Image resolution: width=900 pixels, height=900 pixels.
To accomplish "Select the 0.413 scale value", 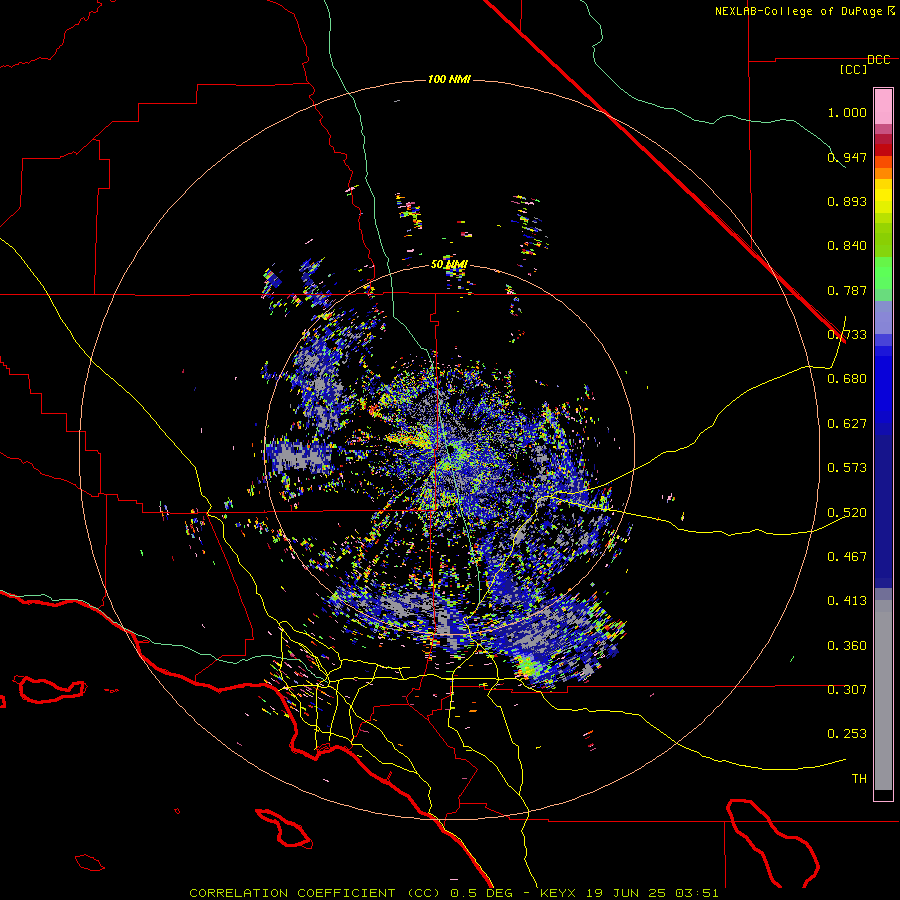I will coord(847,601).
